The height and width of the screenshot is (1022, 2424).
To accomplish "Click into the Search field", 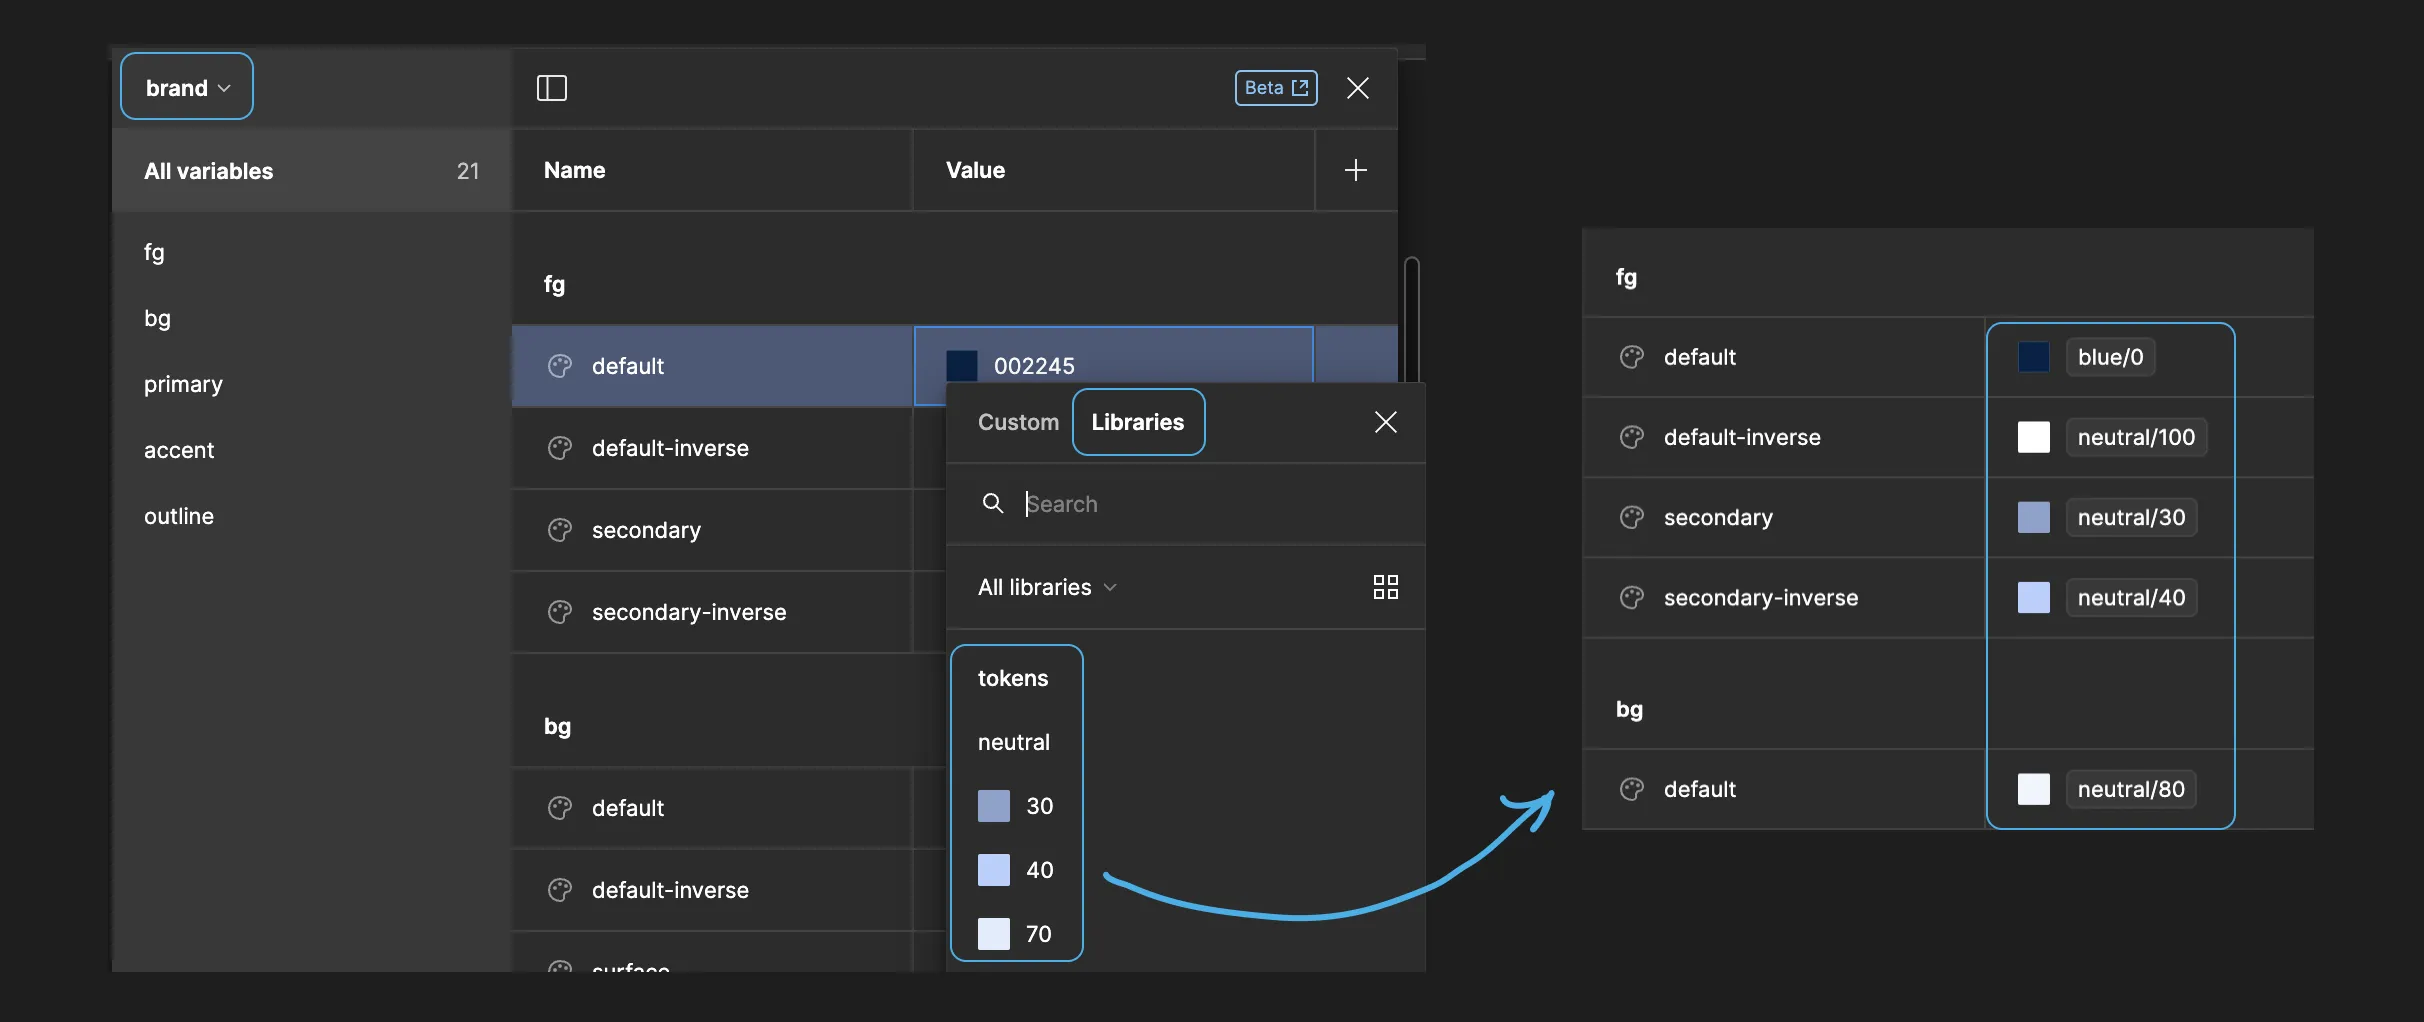I will click(x=1200, y=504).
